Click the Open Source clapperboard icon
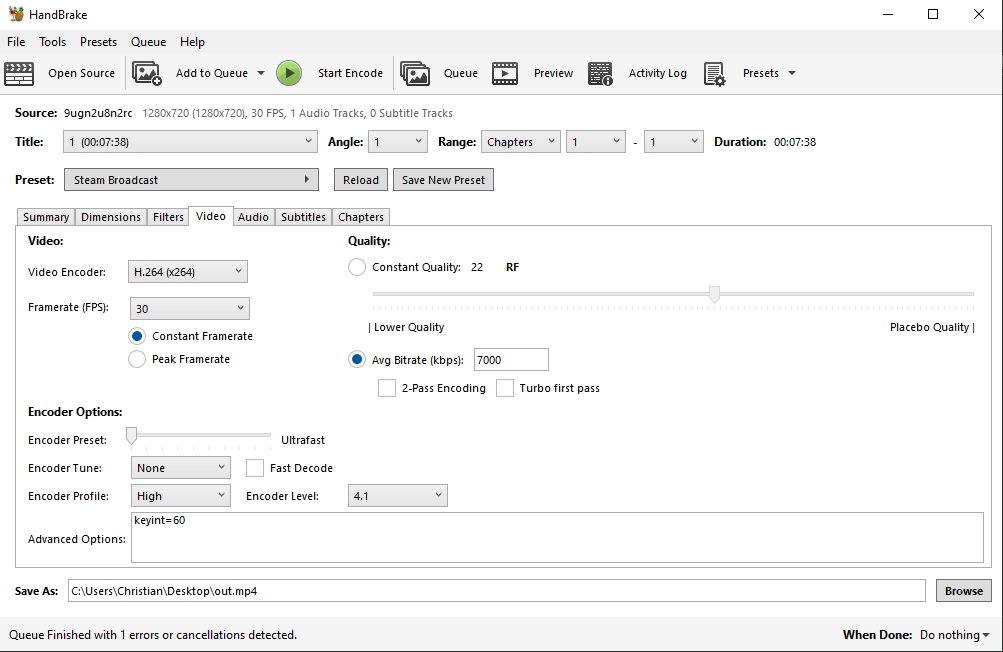This screenshot has width=1003, height=652. [x=19, y=74]
